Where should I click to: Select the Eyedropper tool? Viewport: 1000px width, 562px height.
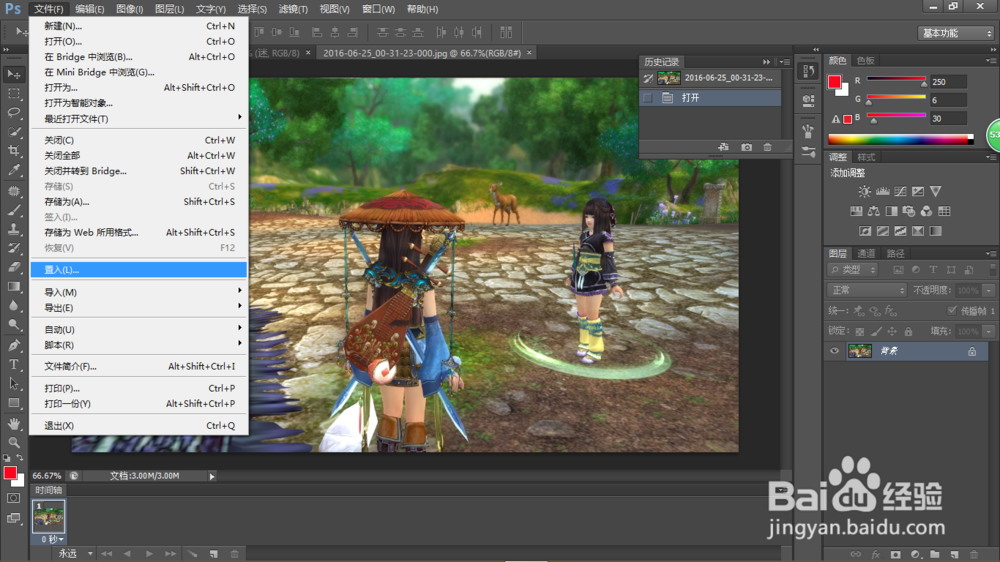pos(13,170)
